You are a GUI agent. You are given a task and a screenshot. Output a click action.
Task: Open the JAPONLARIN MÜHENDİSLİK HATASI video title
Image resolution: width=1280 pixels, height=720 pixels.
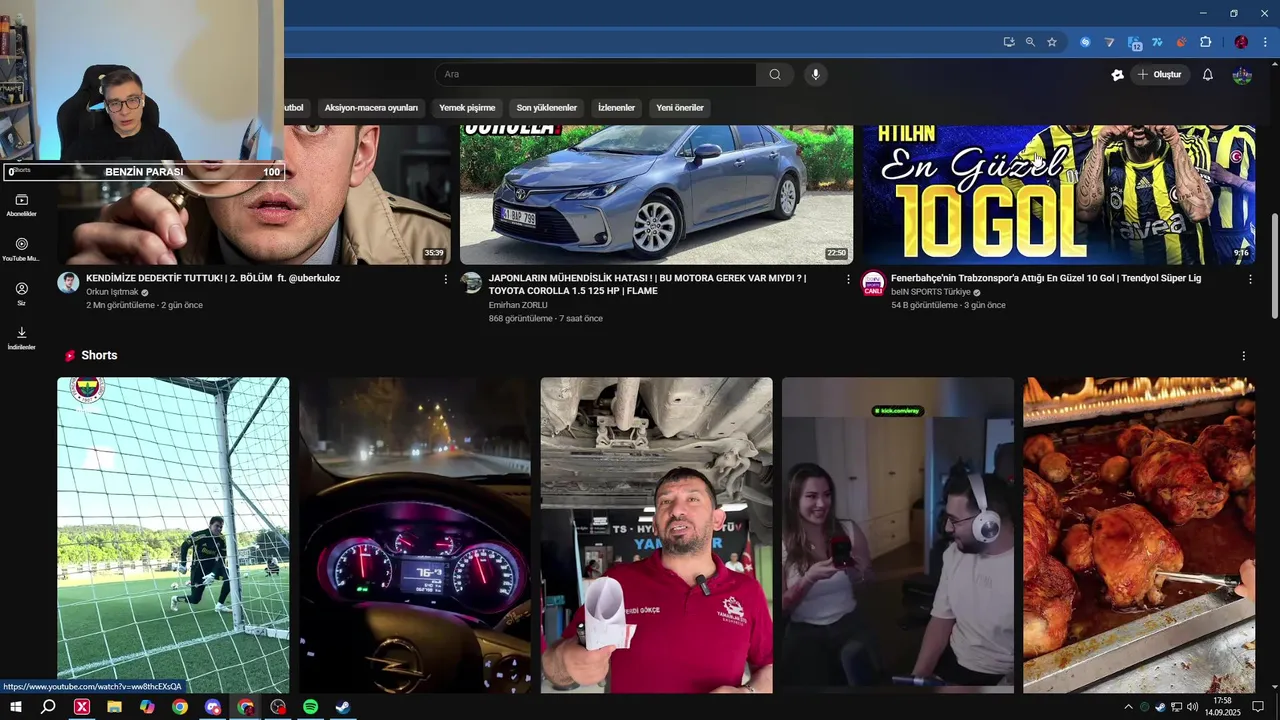pyautogui.click(x=647, y=284)
